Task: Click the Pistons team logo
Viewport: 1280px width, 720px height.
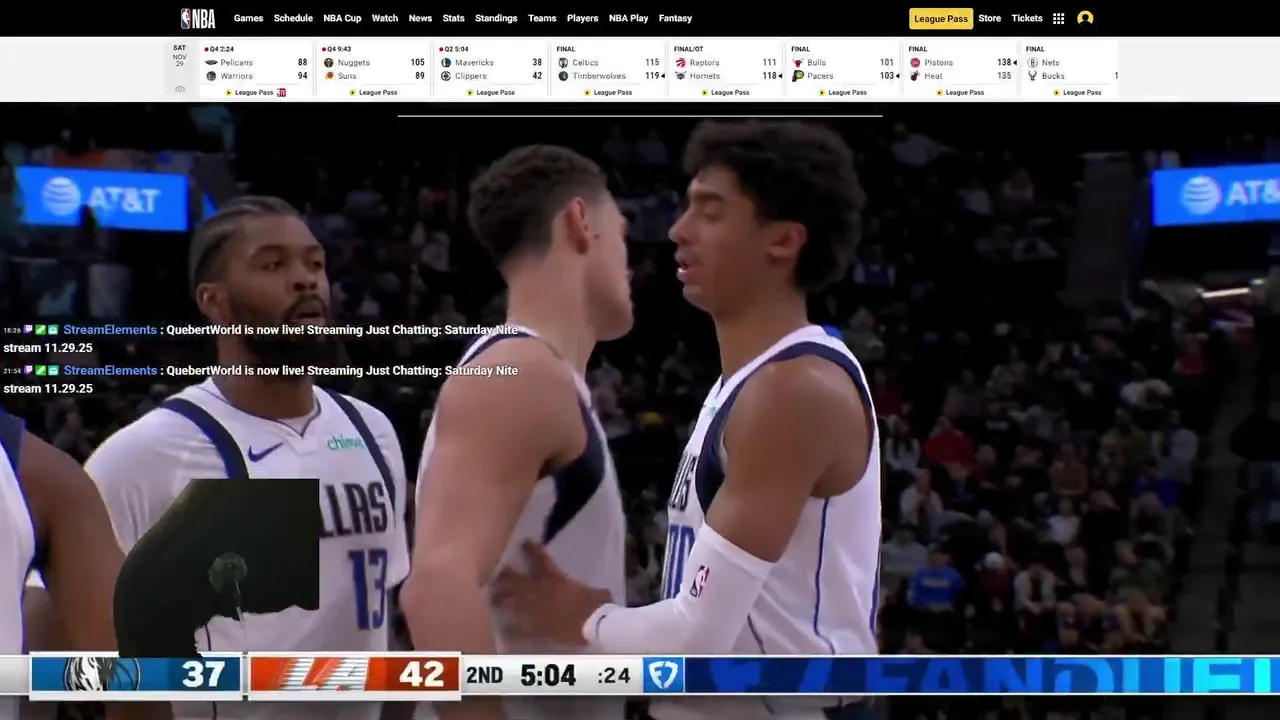Action: pos(915,62)
